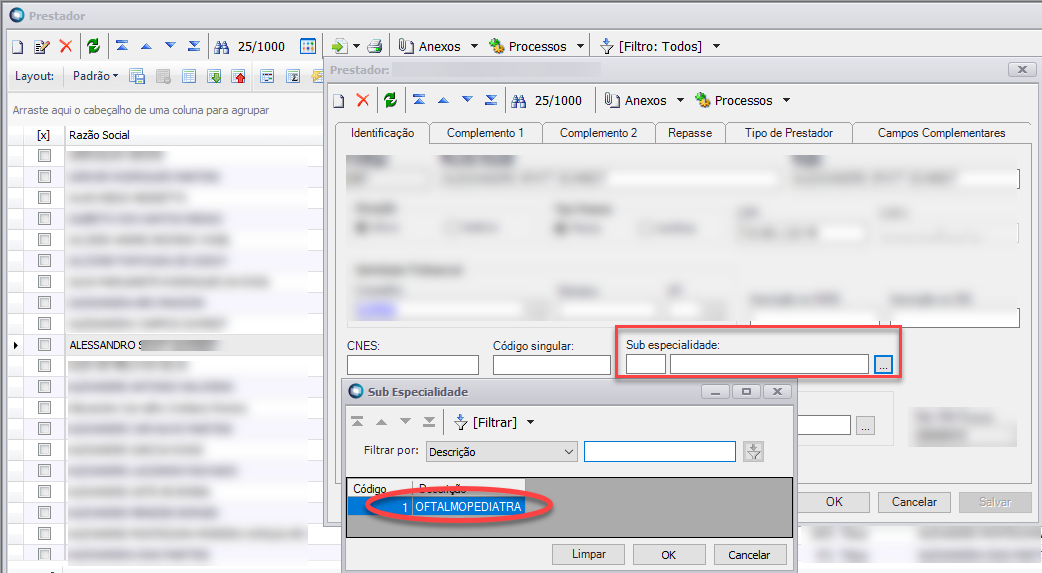Open export icon dropdown arrow
Image resolution: width=1042 pixels, height=573 pixels.
[x=356, y=47]
